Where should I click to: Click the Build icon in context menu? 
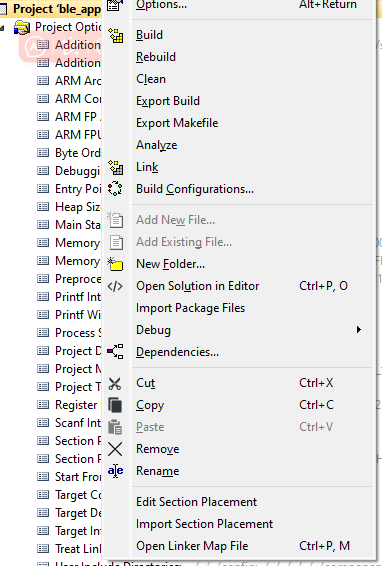click(x=116, y=35)
